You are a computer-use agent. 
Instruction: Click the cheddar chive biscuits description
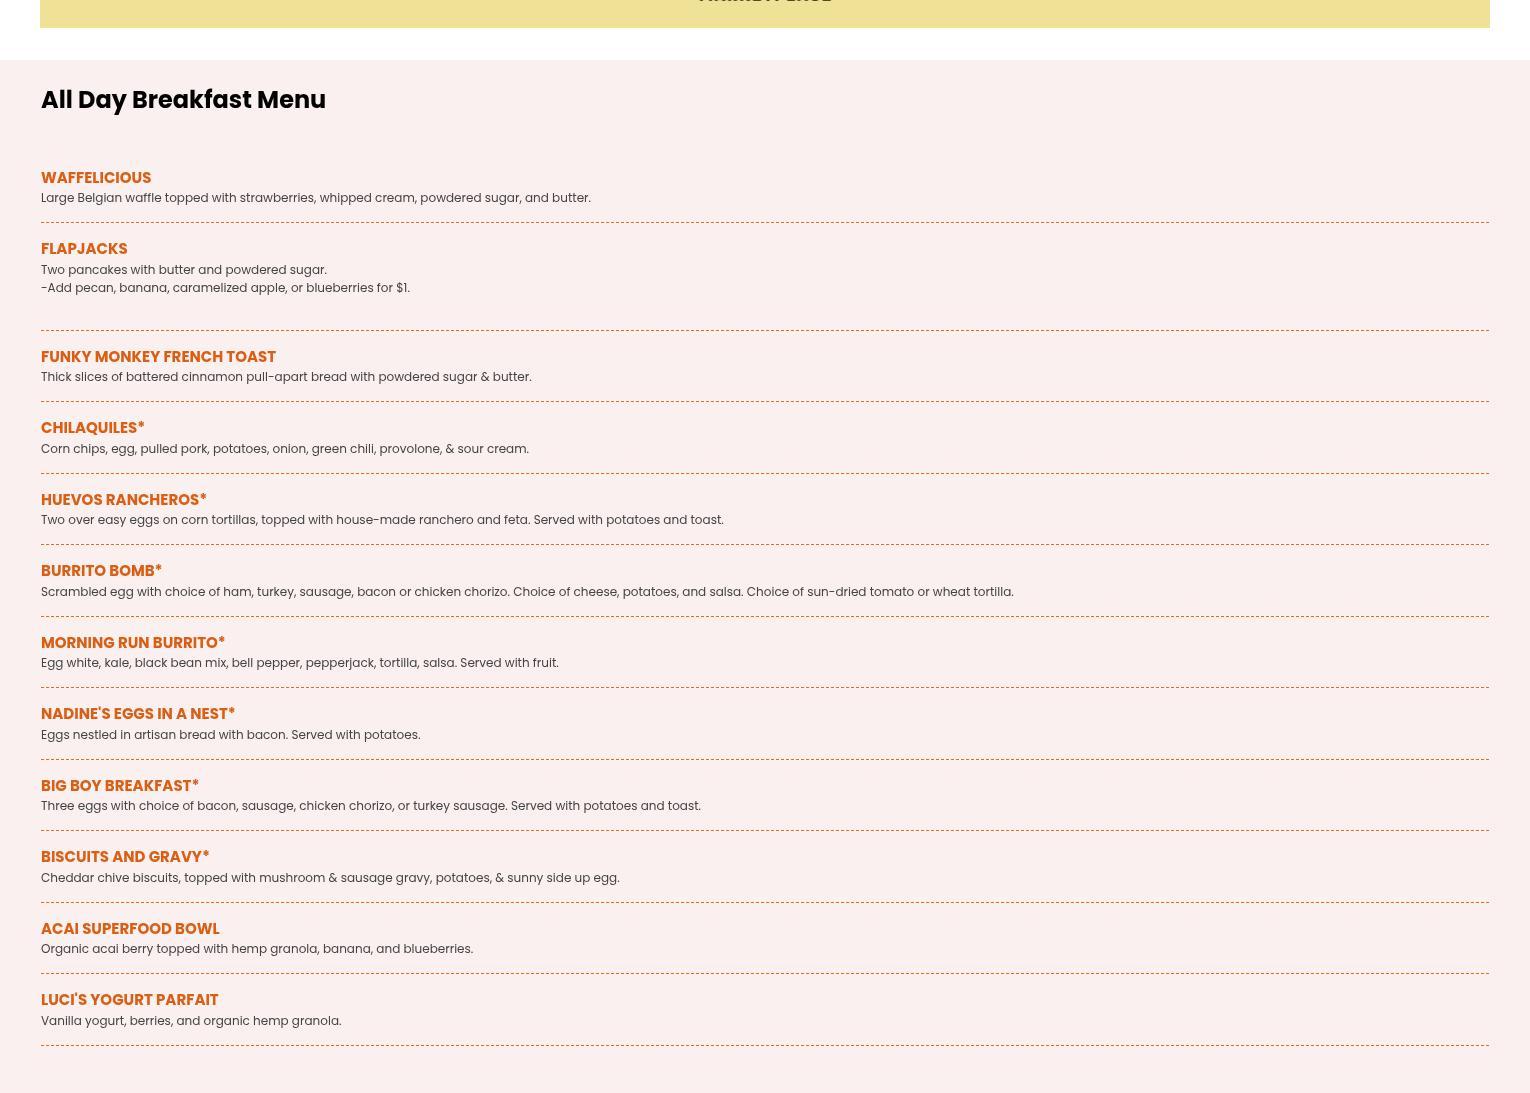329,878
